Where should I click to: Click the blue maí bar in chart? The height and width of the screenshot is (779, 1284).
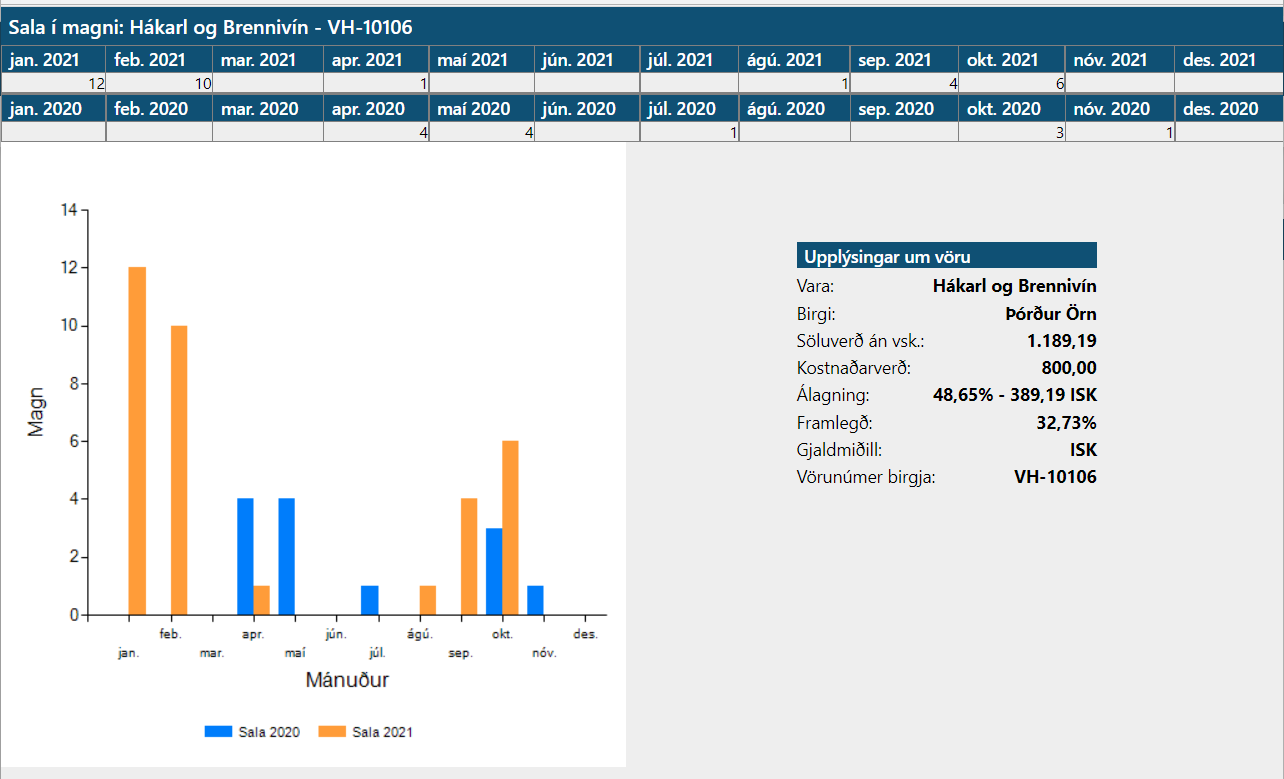pos(287,556)
